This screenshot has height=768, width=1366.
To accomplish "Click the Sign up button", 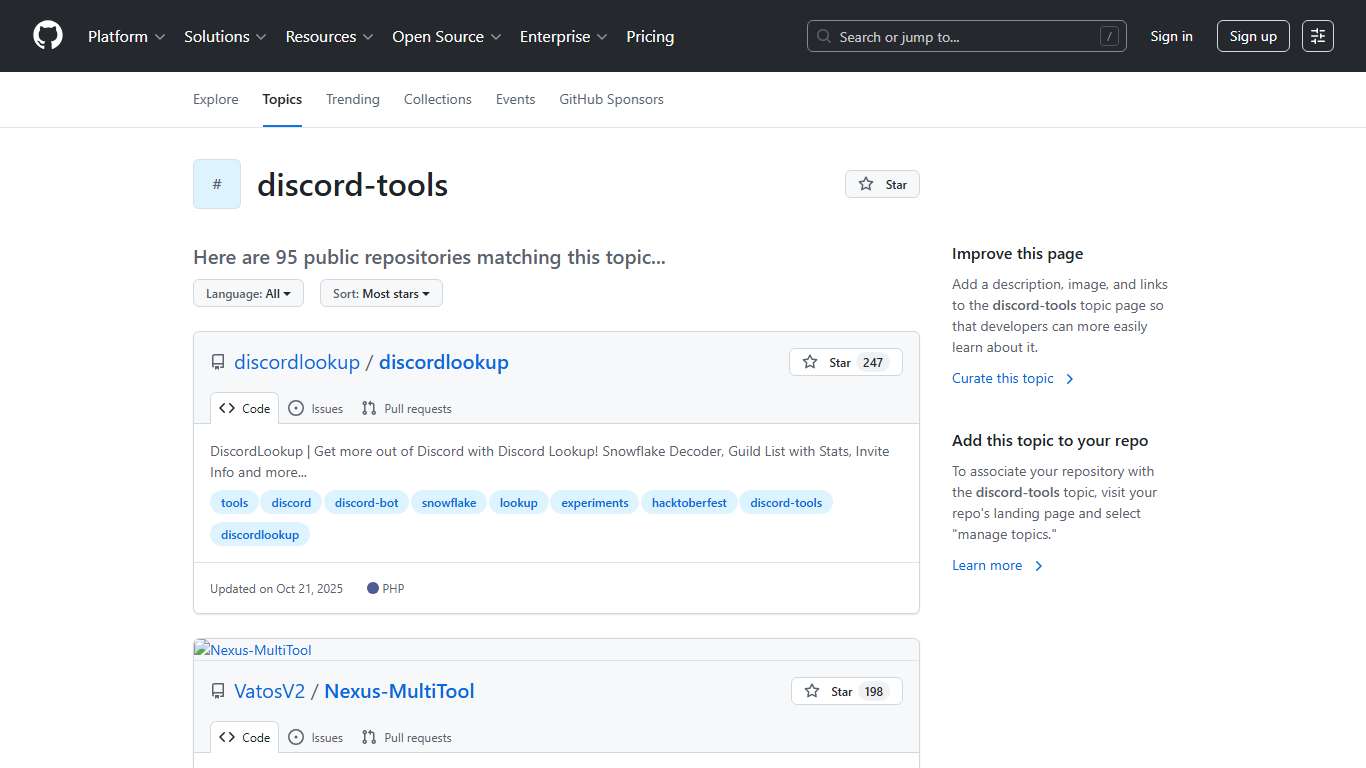I will pos(1253,35).
